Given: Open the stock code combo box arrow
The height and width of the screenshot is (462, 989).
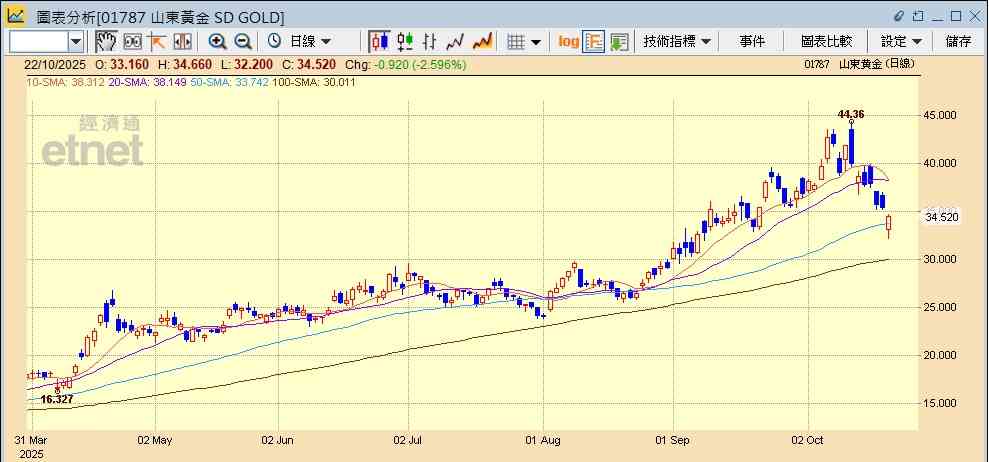Looking at the screenshot, I should click(76, 41).
